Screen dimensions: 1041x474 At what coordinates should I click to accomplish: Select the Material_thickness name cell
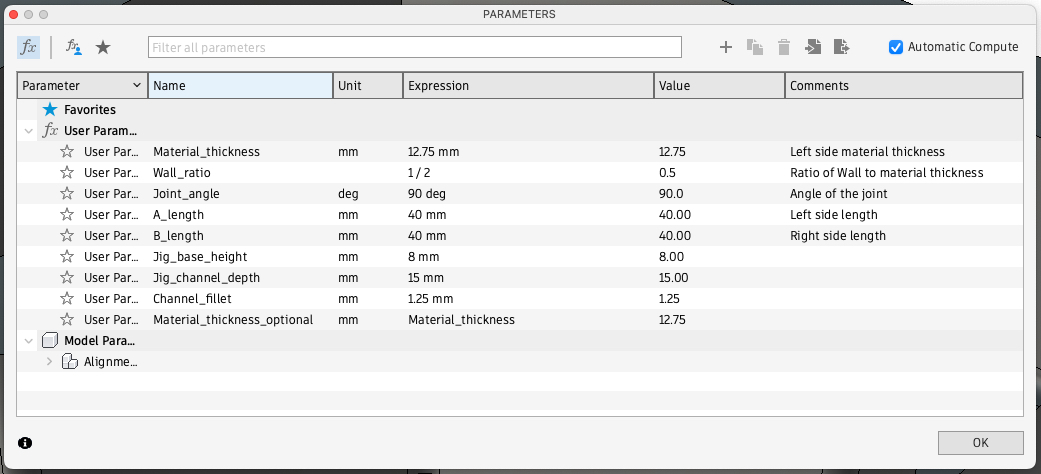(240, 151)
